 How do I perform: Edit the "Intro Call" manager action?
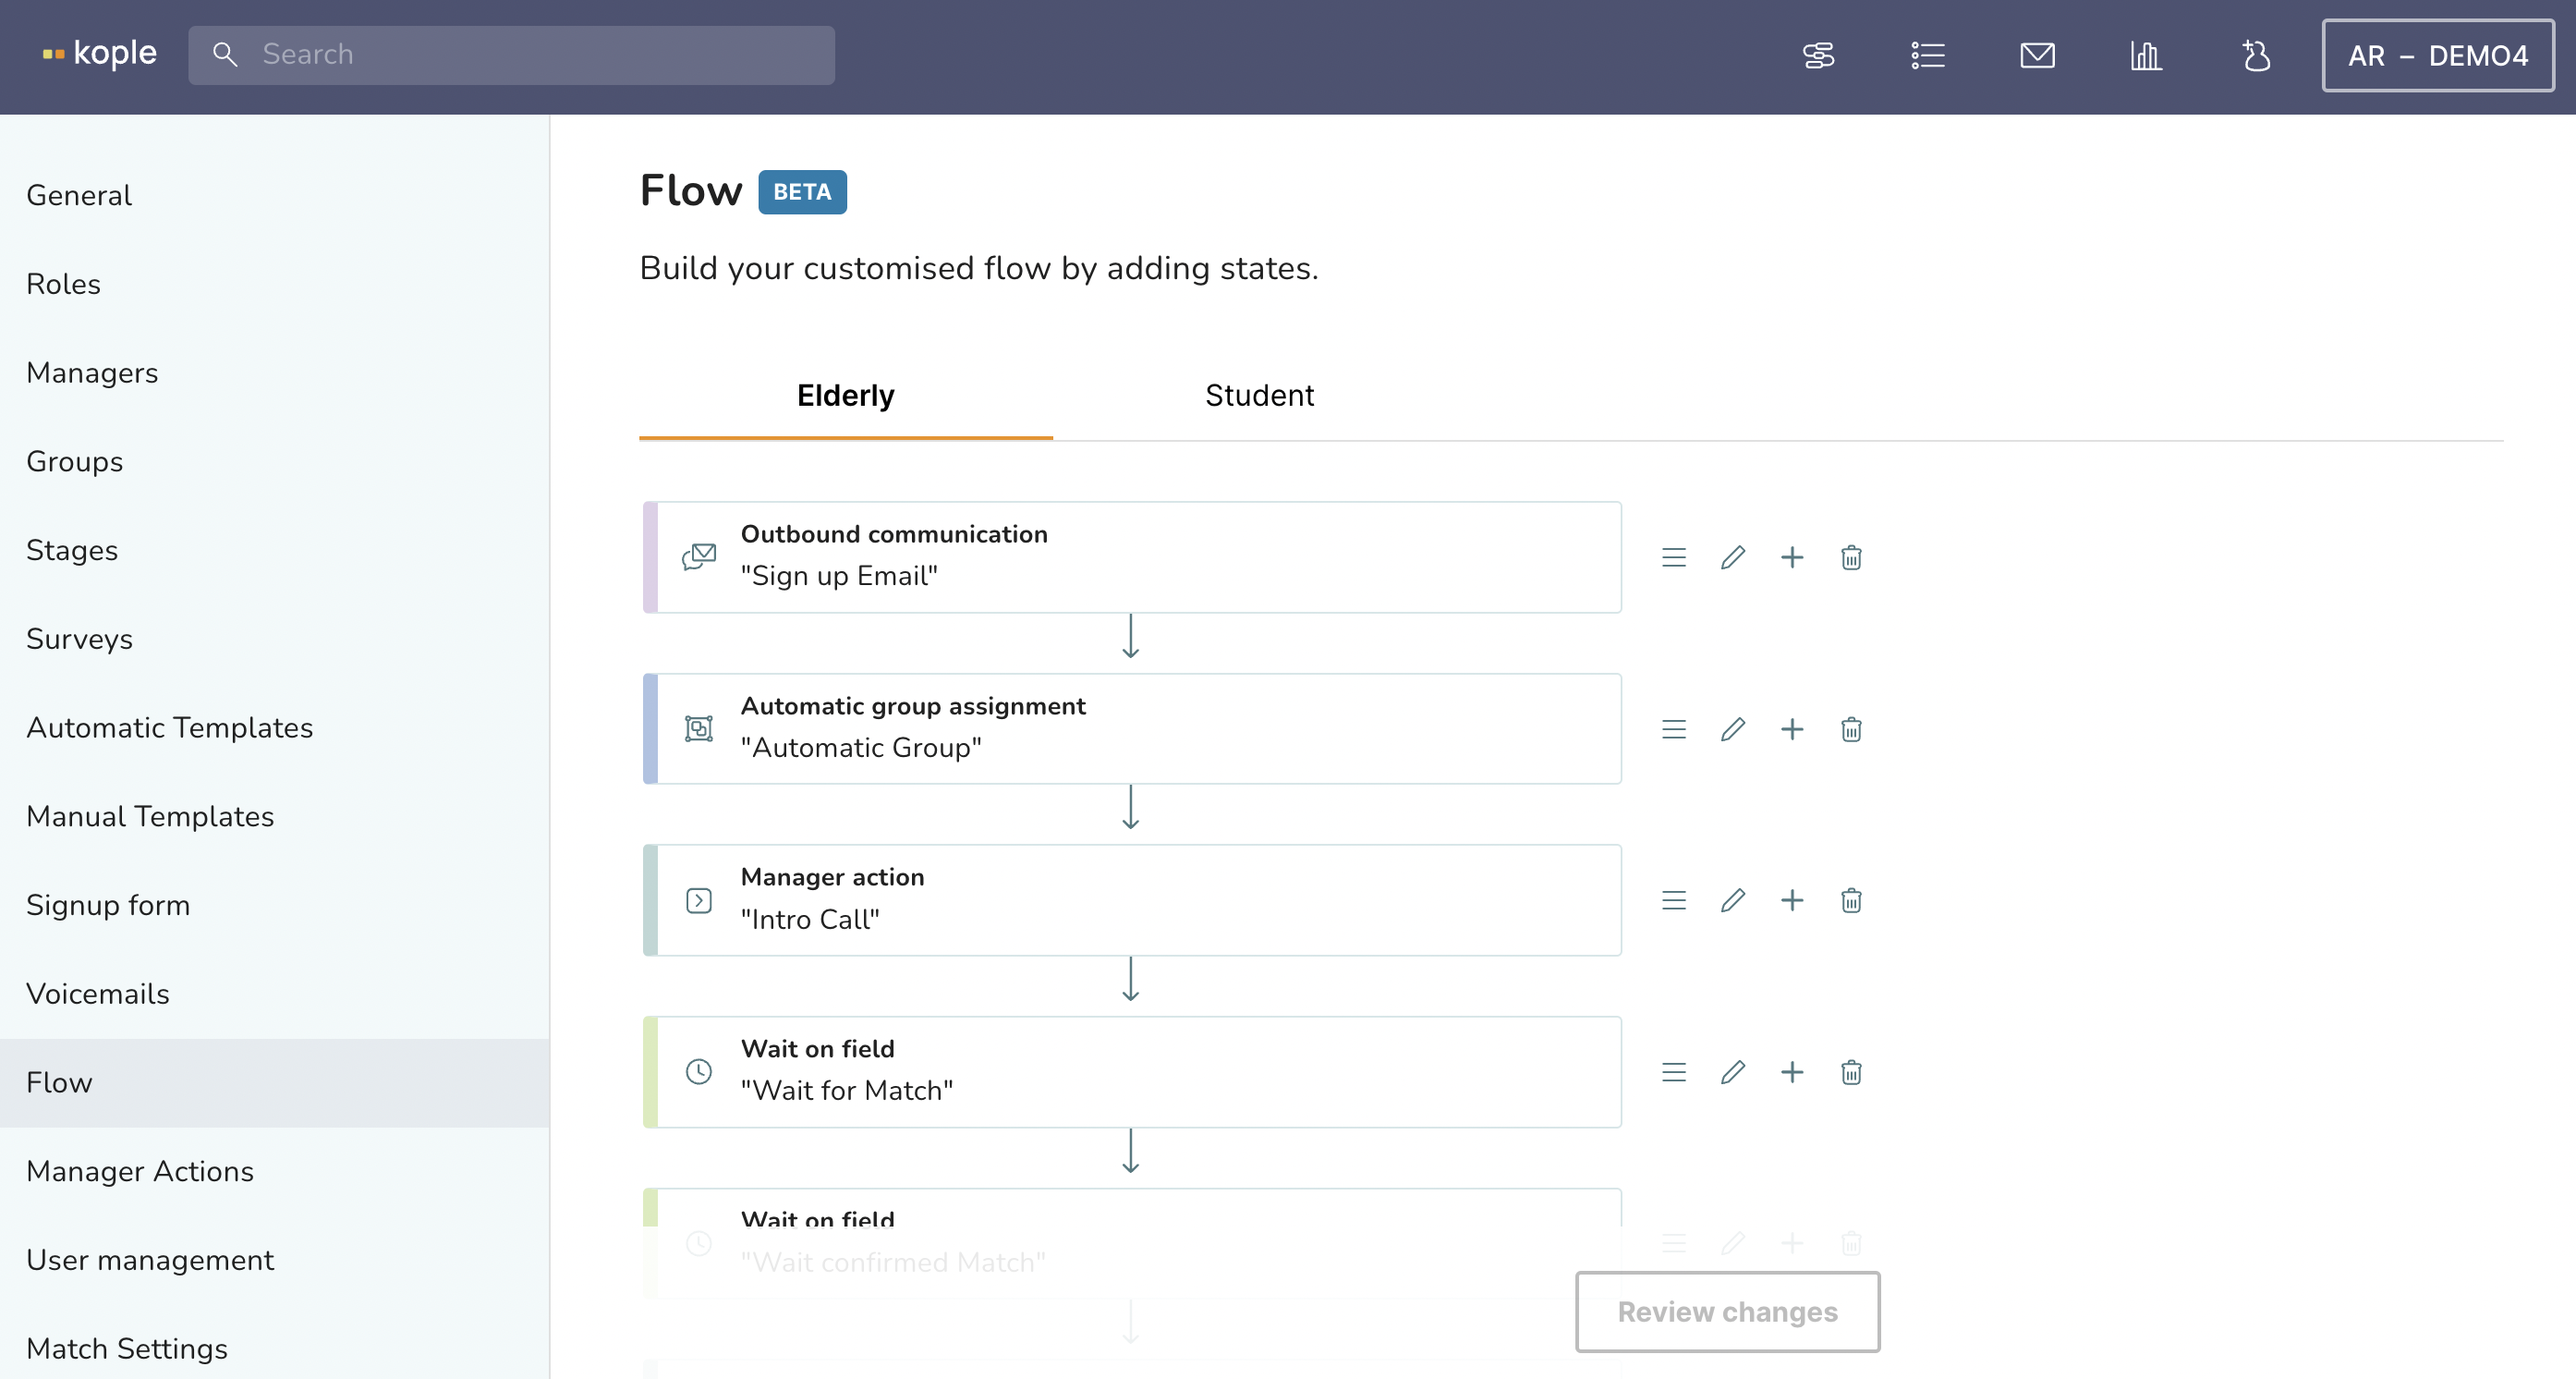(1733, 901)
